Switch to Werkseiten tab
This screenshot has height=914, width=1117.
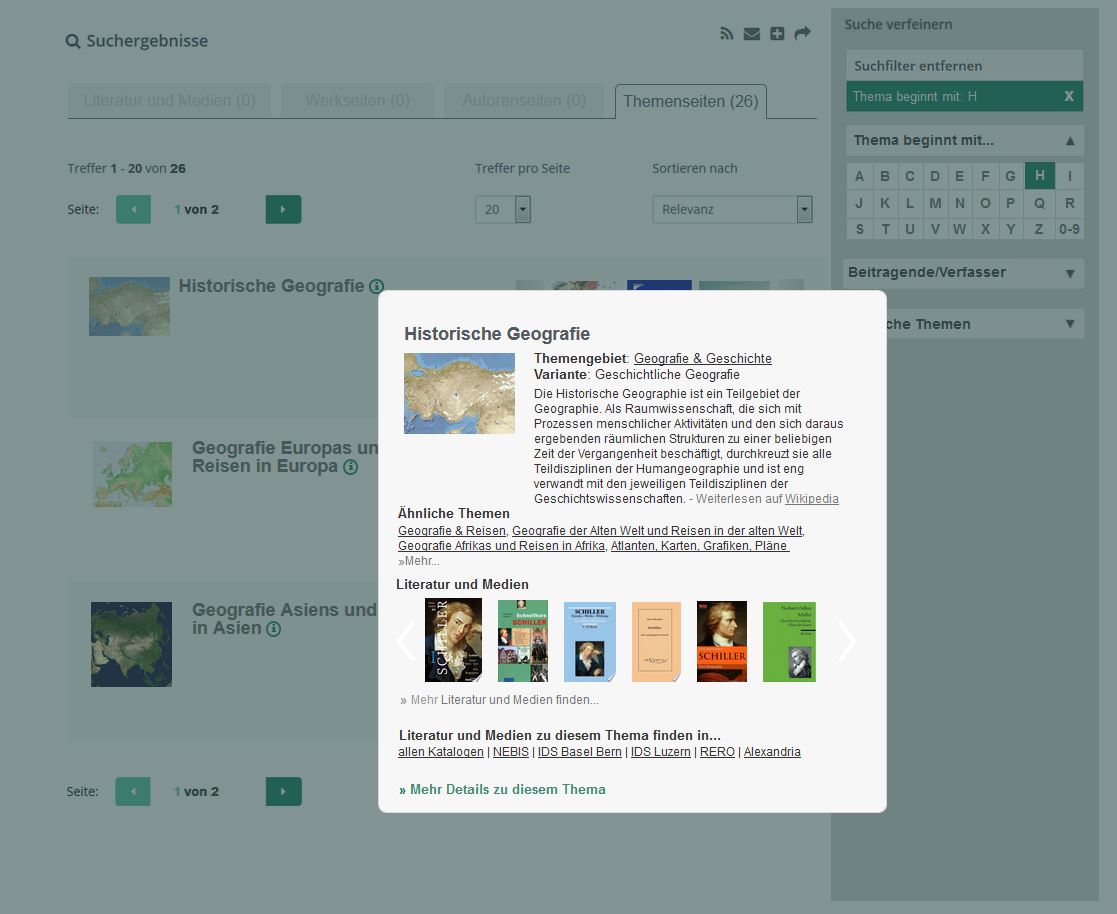tap(358, 100)
